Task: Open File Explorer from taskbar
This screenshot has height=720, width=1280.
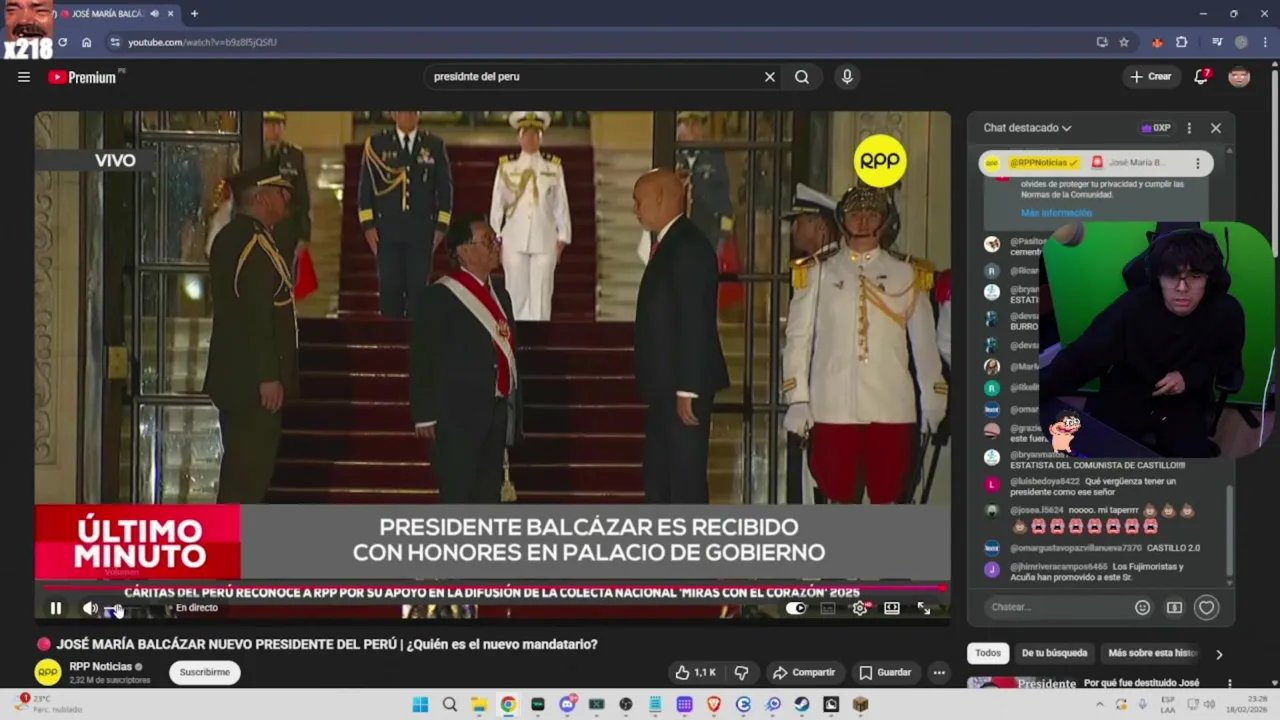Action: 479,705
